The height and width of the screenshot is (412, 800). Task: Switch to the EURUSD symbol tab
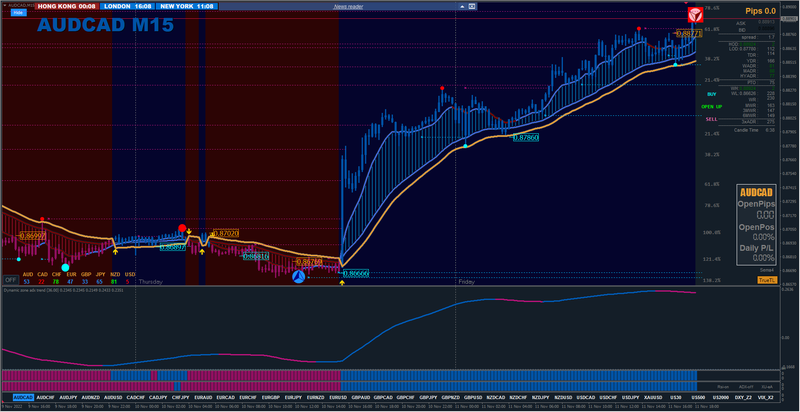(x=338, y=397)
